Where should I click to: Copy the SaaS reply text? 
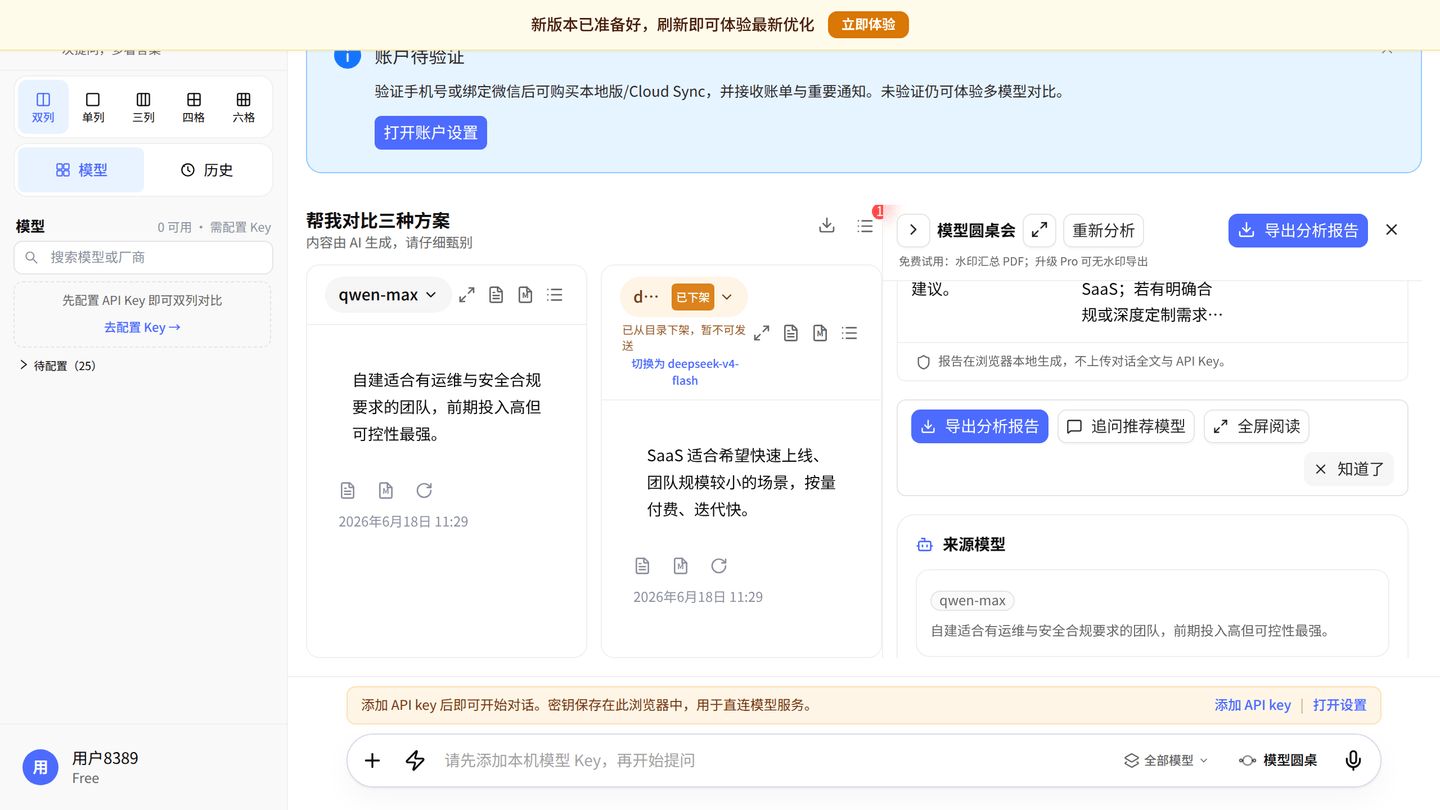point(642,566)
